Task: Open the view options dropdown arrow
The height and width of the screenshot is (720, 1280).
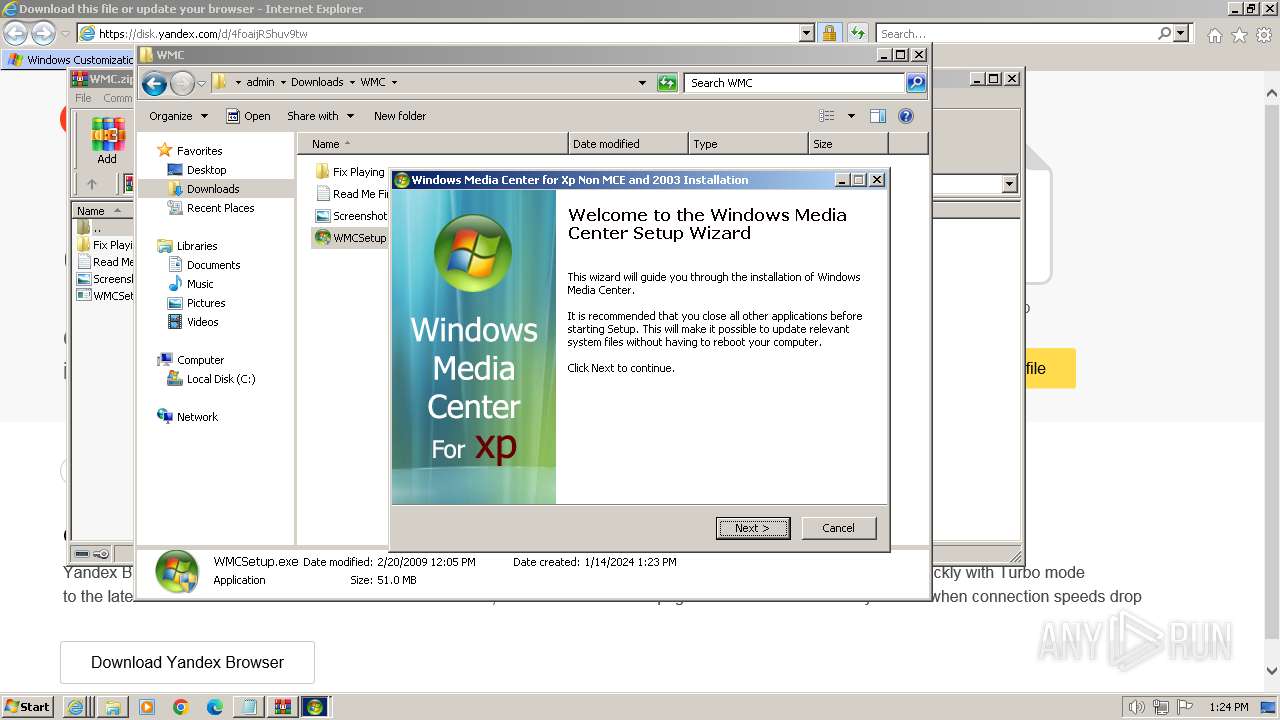Action: pyautogui.click(x=851, y=116)
